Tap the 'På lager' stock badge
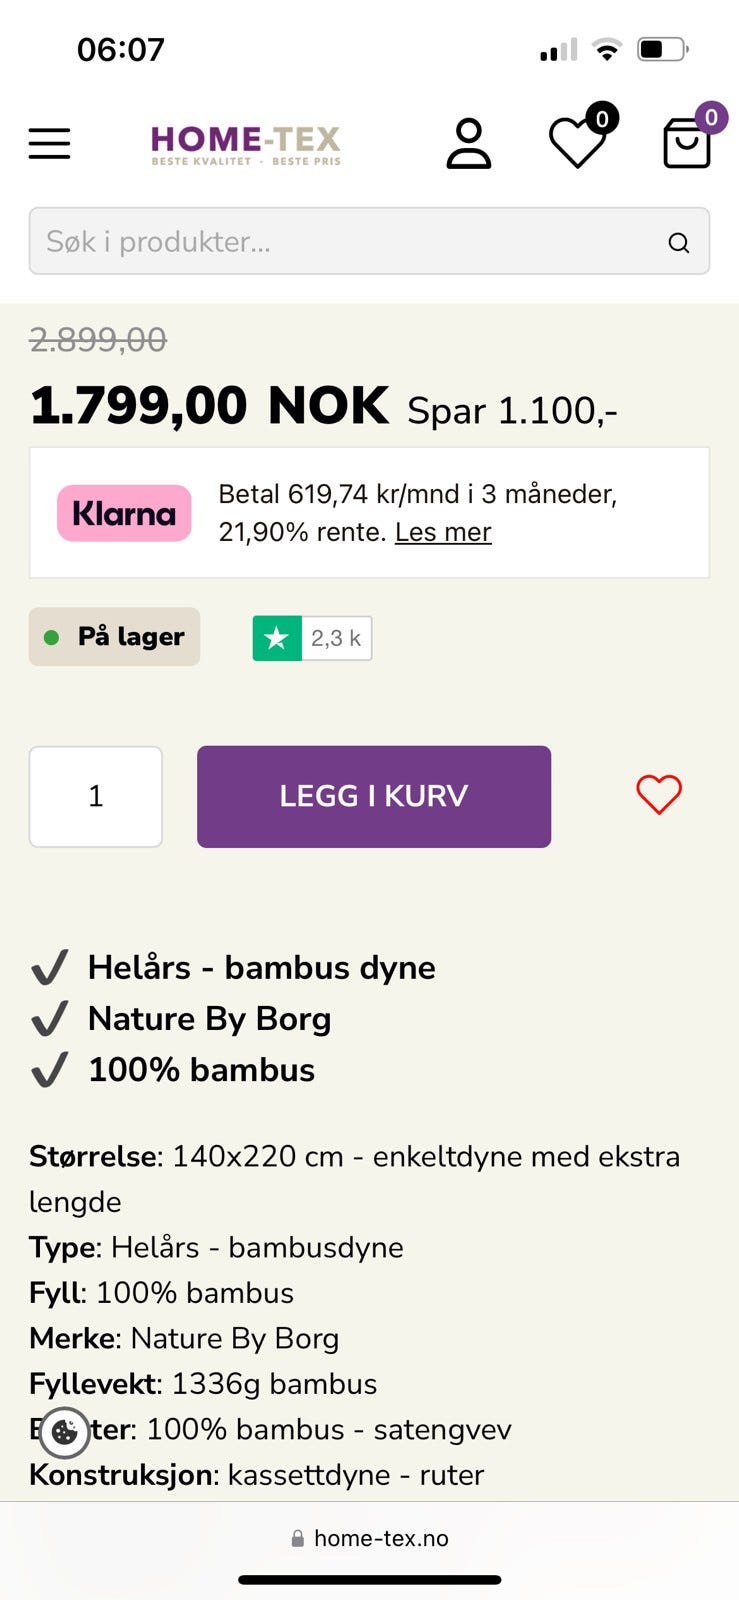Screen dimensions: 739x1600 114,637
